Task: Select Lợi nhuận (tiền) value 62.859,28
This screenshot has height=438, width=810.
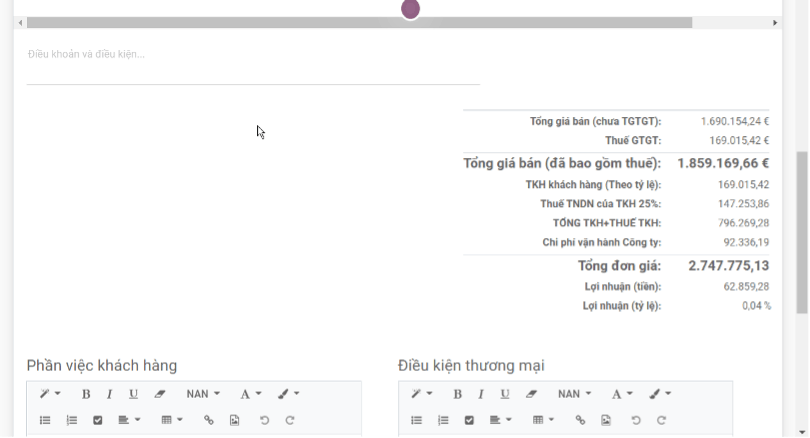Action: coord(746,287)
